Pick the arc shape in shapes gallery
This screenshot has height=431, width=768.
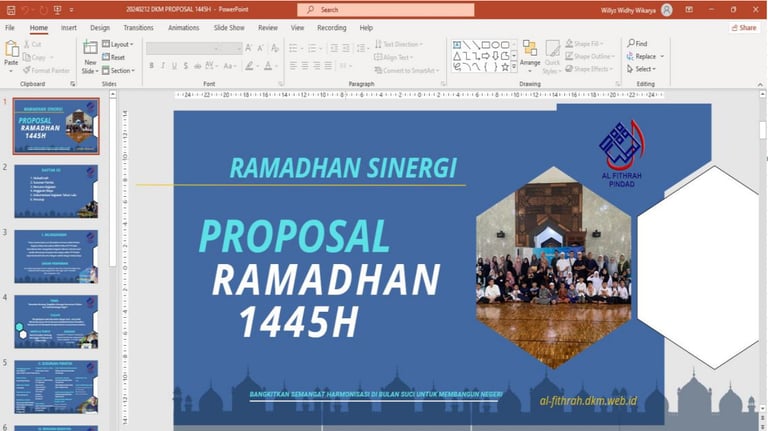466,67
